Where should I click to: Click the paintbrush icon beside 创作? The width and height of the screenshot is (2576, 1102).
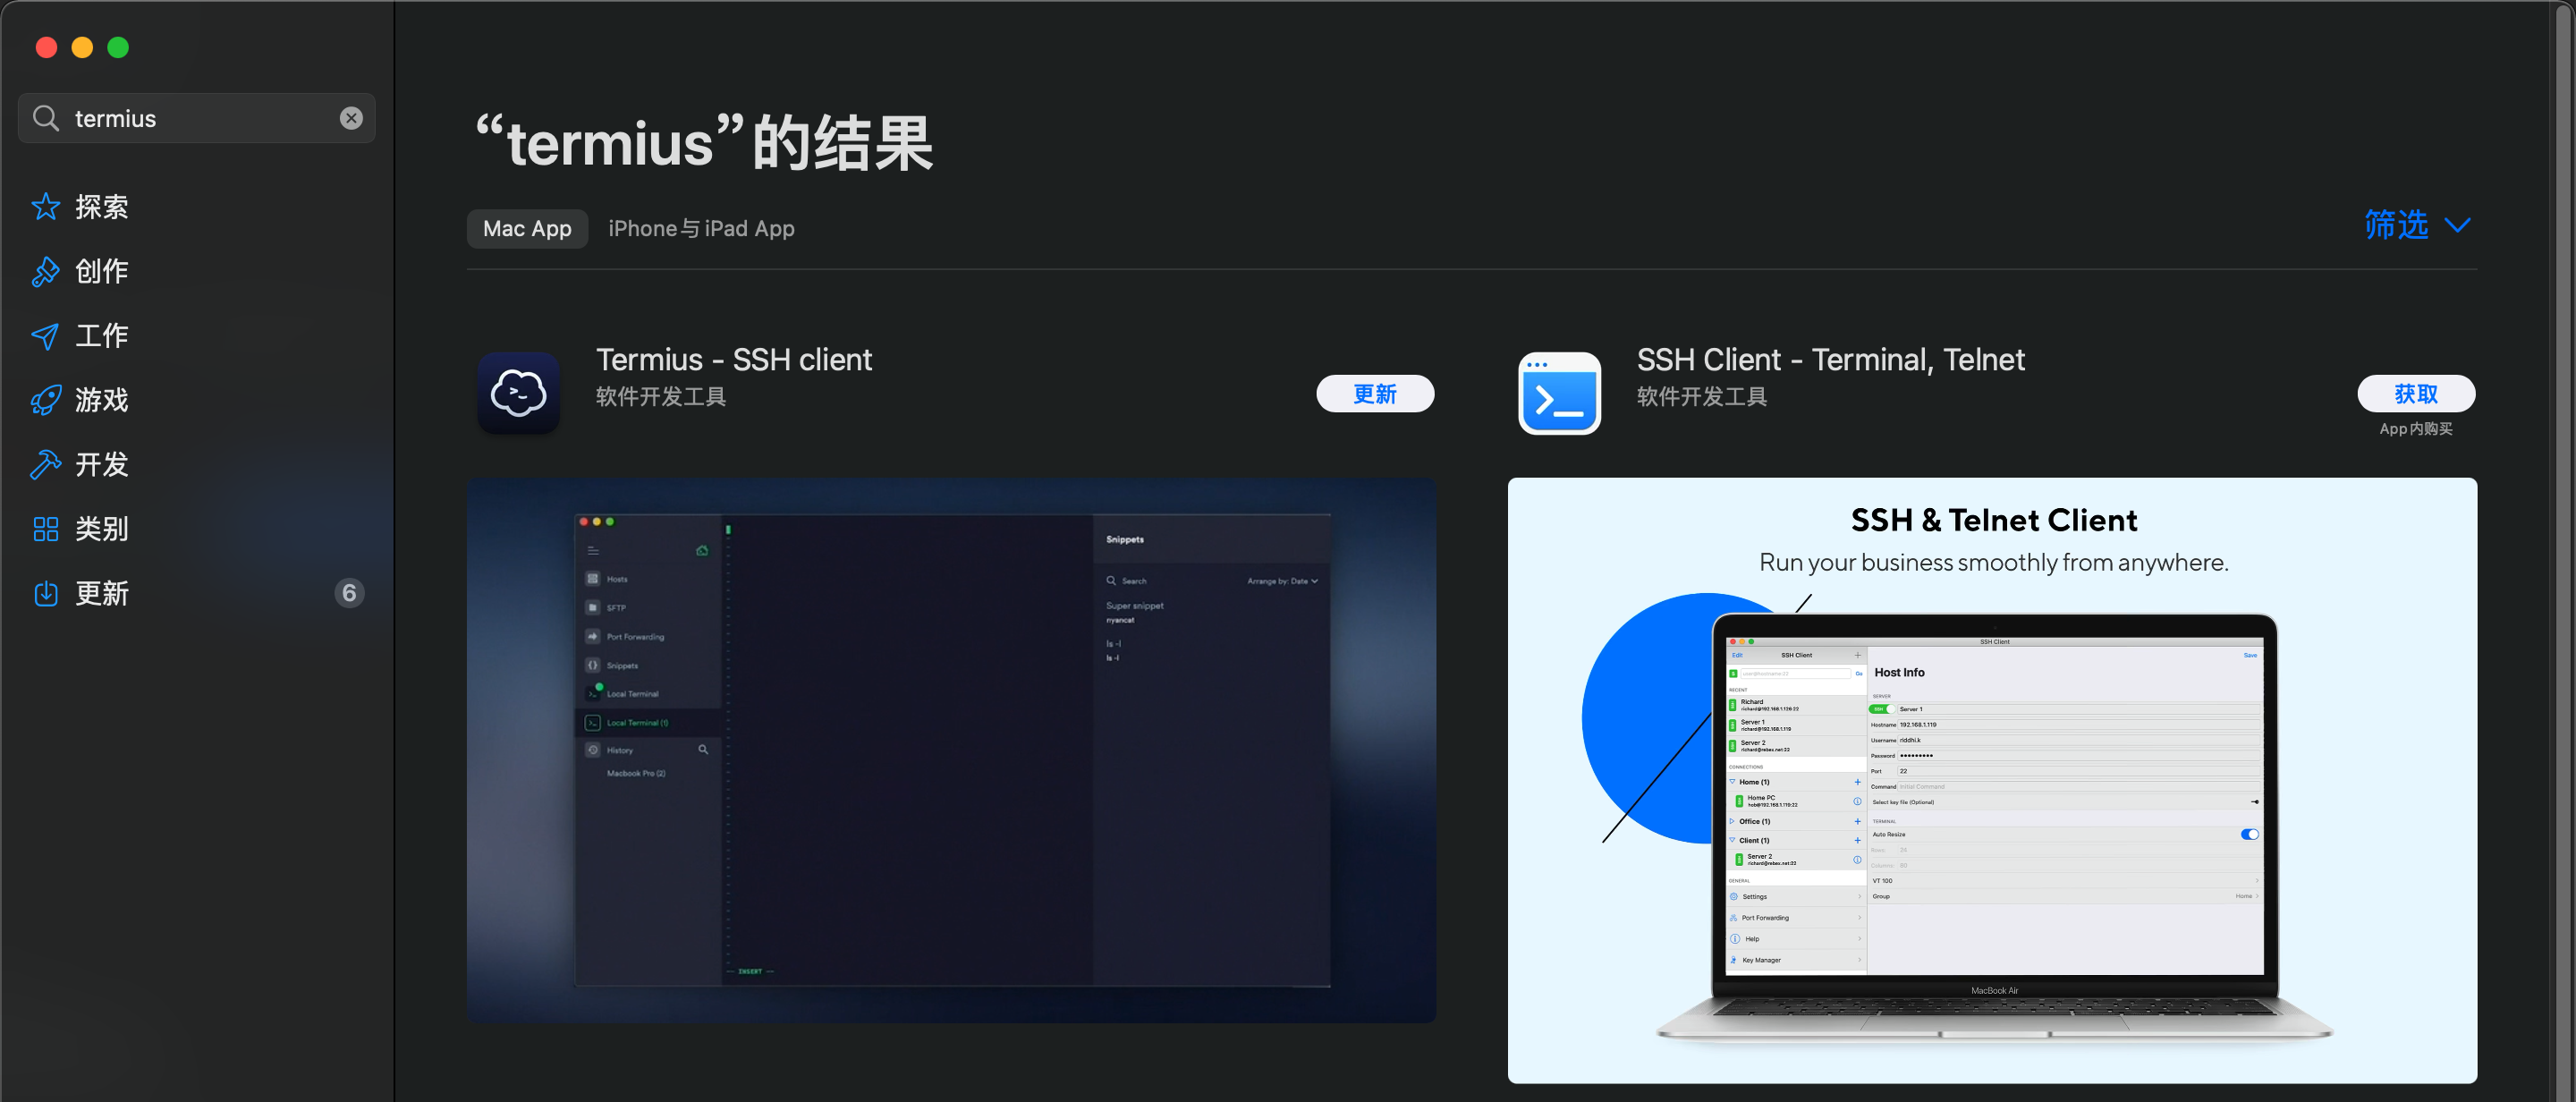point(46,271)
